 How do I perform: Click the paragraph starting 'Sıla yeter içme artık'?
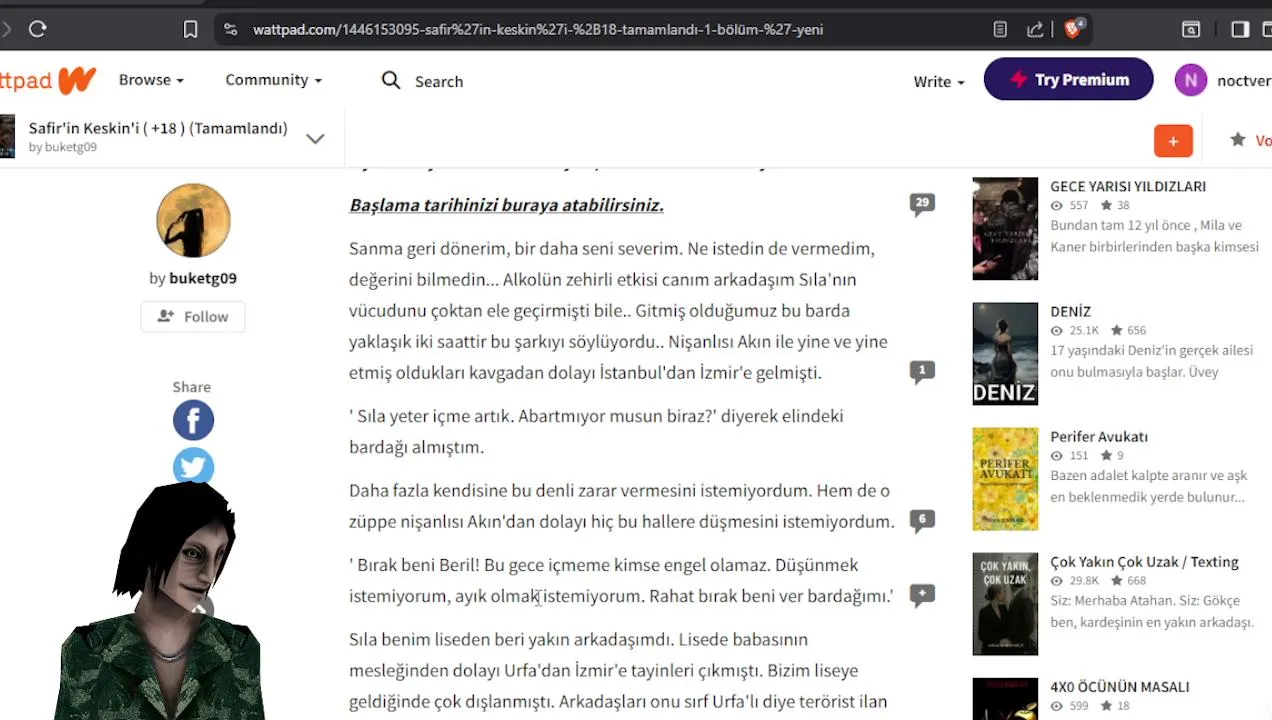[x=596, y=431]
